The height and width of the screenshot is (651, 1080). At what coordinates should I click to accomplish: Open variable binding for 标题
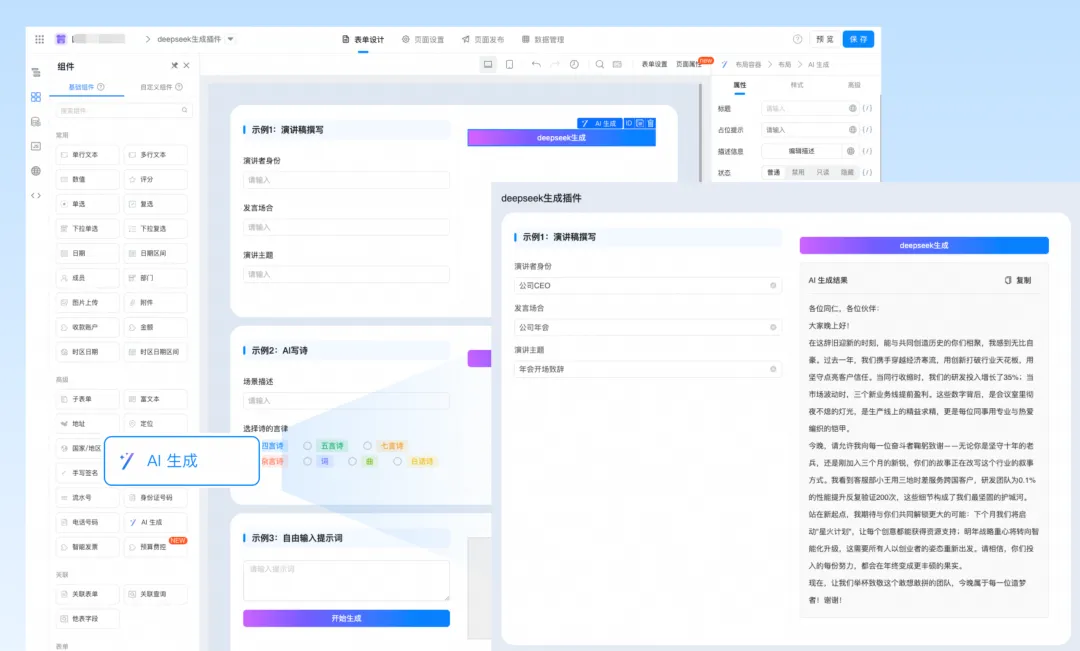867,108
